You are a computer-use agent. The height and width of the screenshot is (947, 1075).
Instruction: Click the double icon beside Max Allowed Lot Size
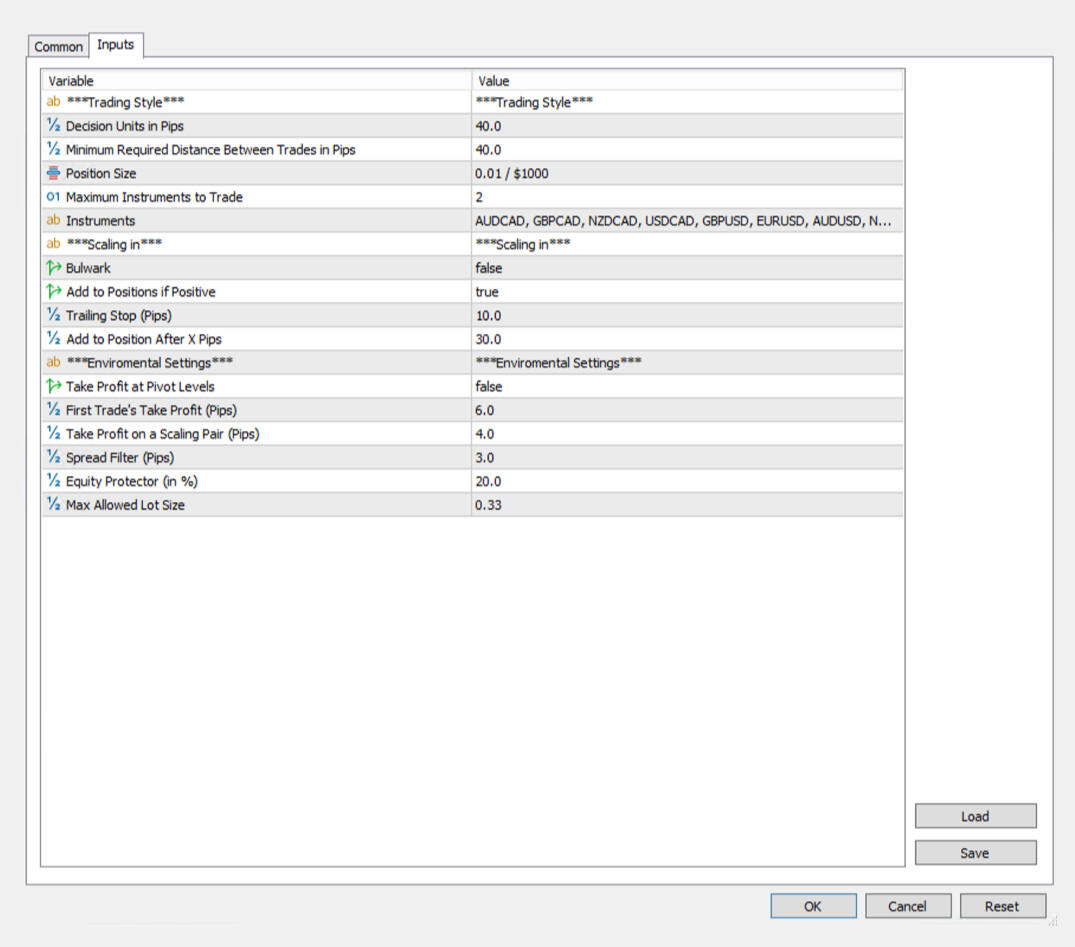[x=54, y=505]
